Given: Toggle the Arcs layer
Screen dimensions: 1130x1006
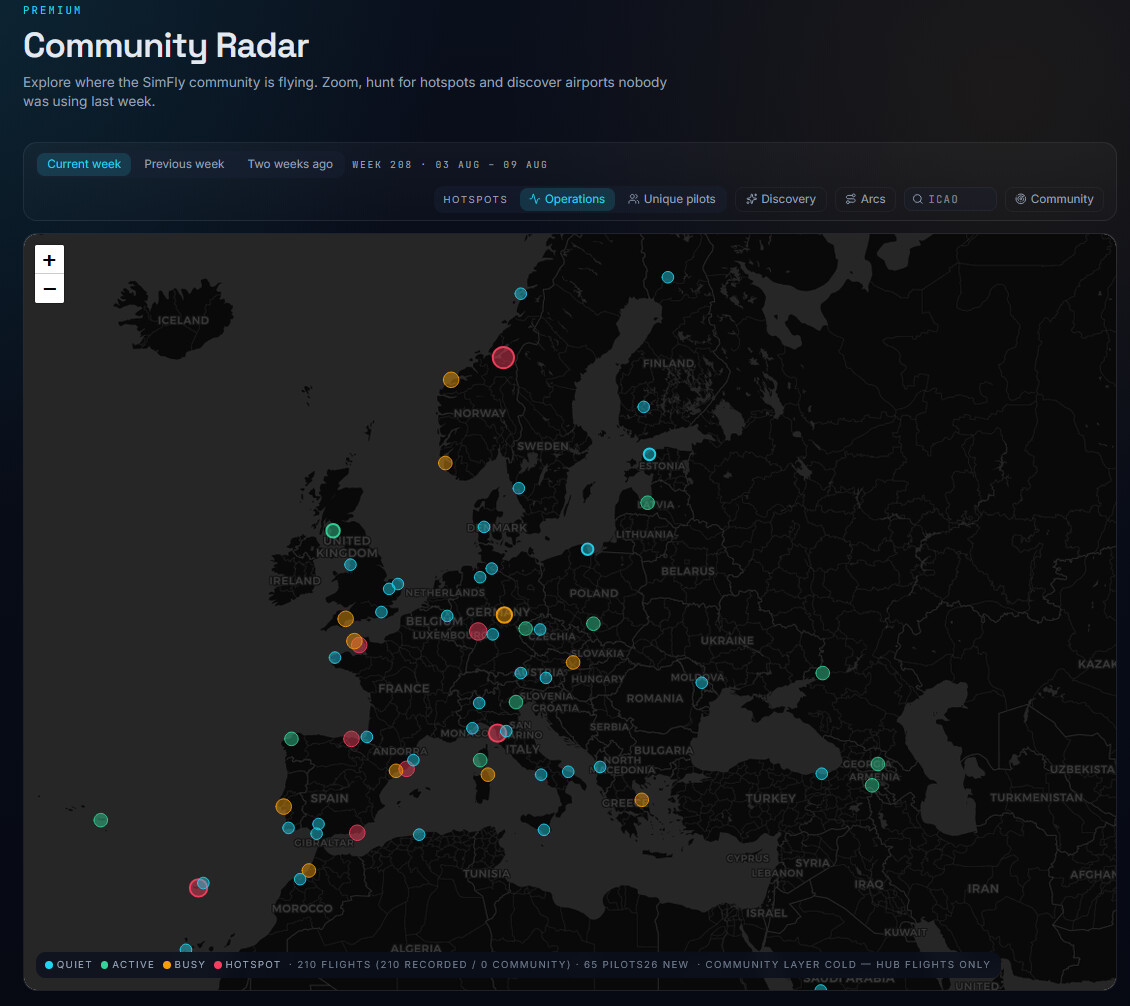Looking at the screenshot, I should click(x=865, y=199).
